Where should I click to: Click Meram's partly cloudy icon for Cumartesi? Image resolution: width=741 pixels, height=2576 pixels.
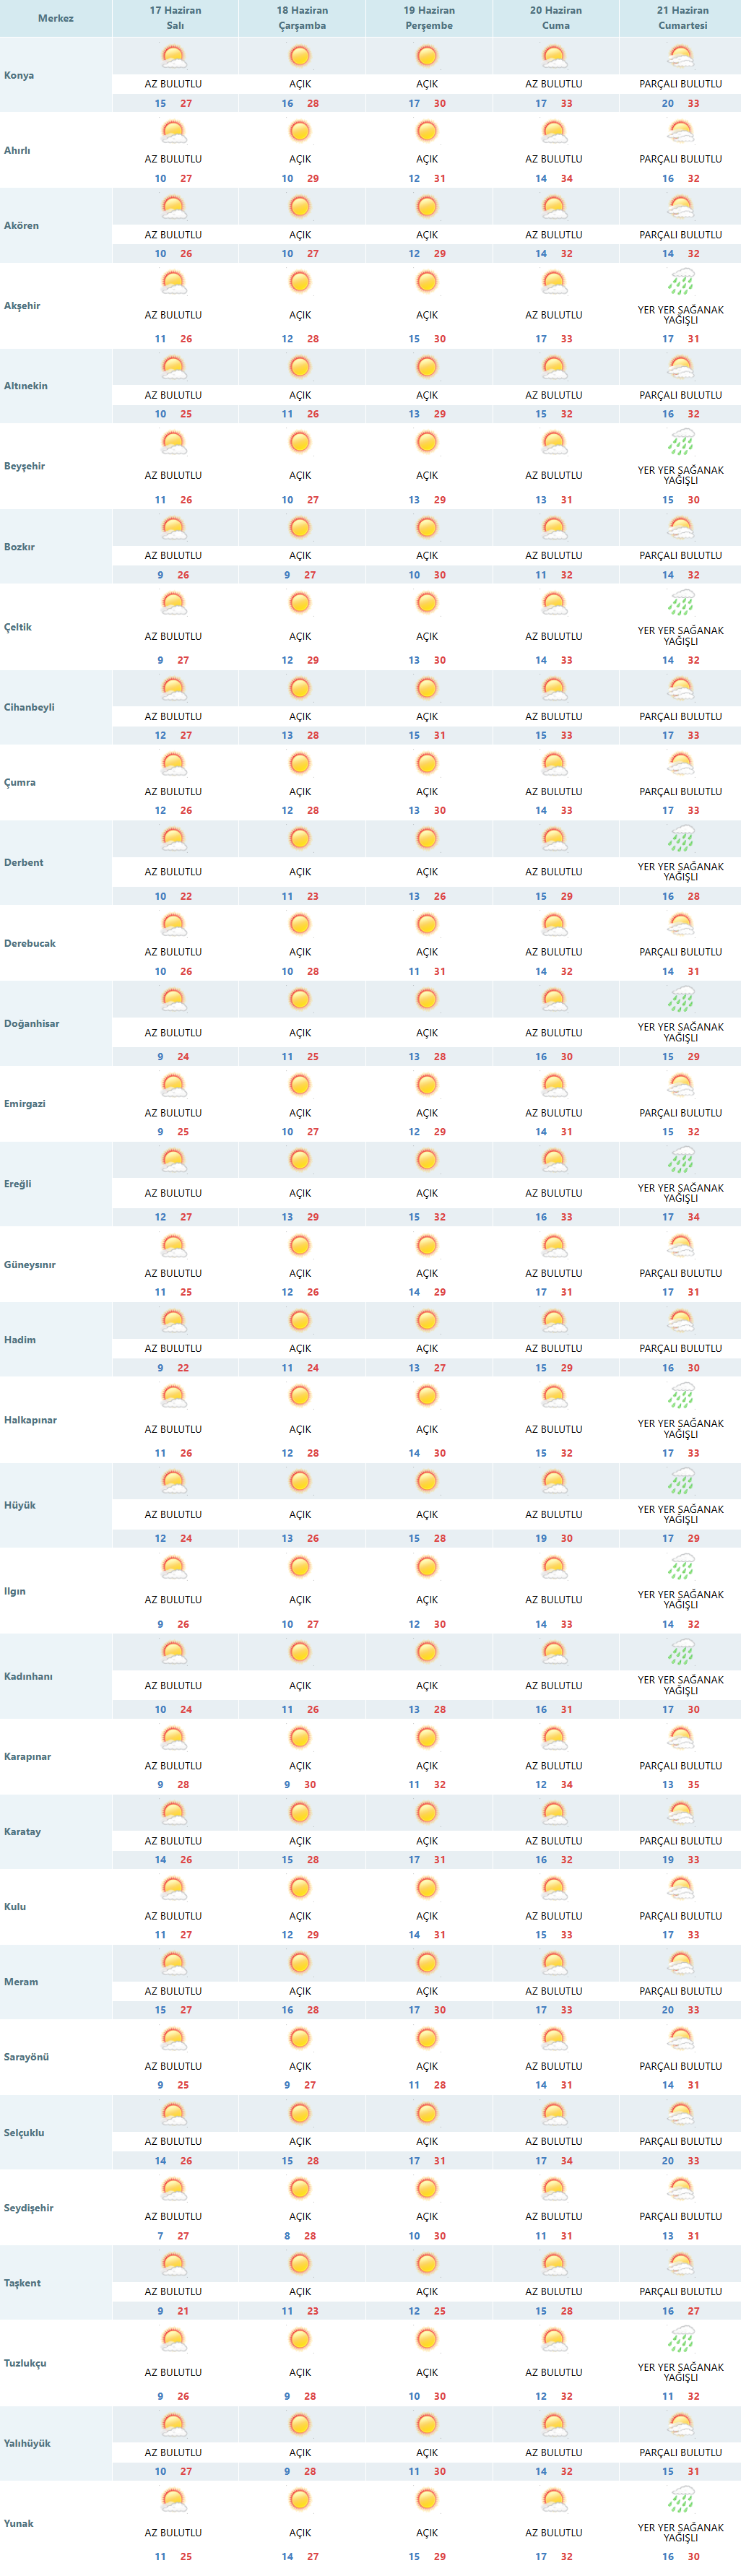(681, 1963)
